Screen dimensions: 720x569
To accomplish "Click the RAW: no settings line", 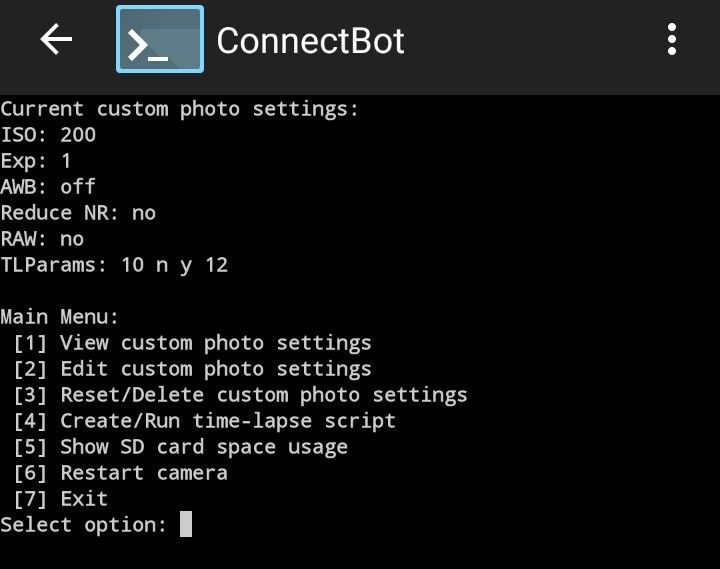I will tap(43, 239).
